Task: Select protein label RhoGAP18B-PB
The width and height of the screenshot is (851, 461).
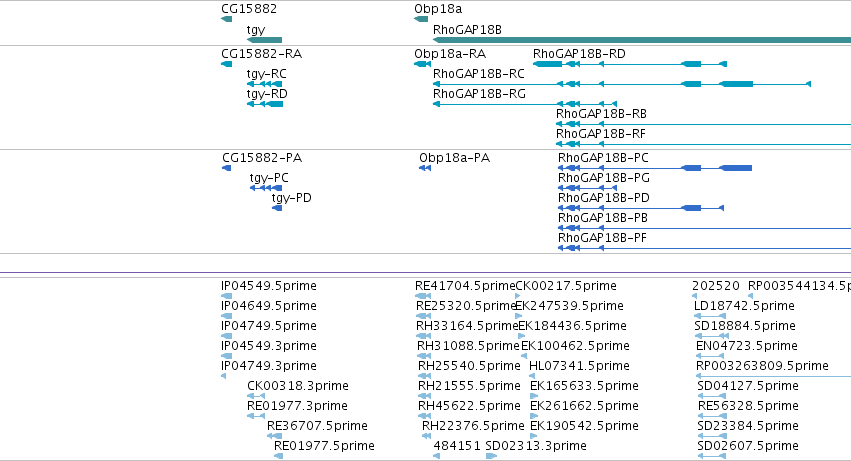Action: pos(603,218)
